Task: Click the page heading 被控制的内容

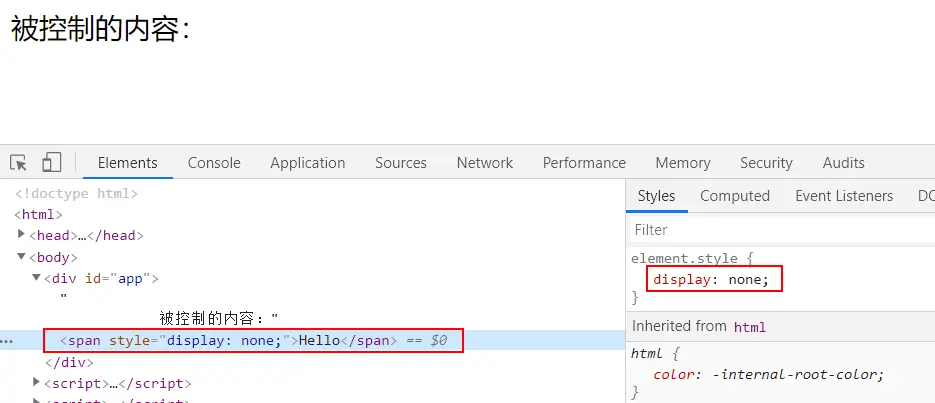Action: 100,29
